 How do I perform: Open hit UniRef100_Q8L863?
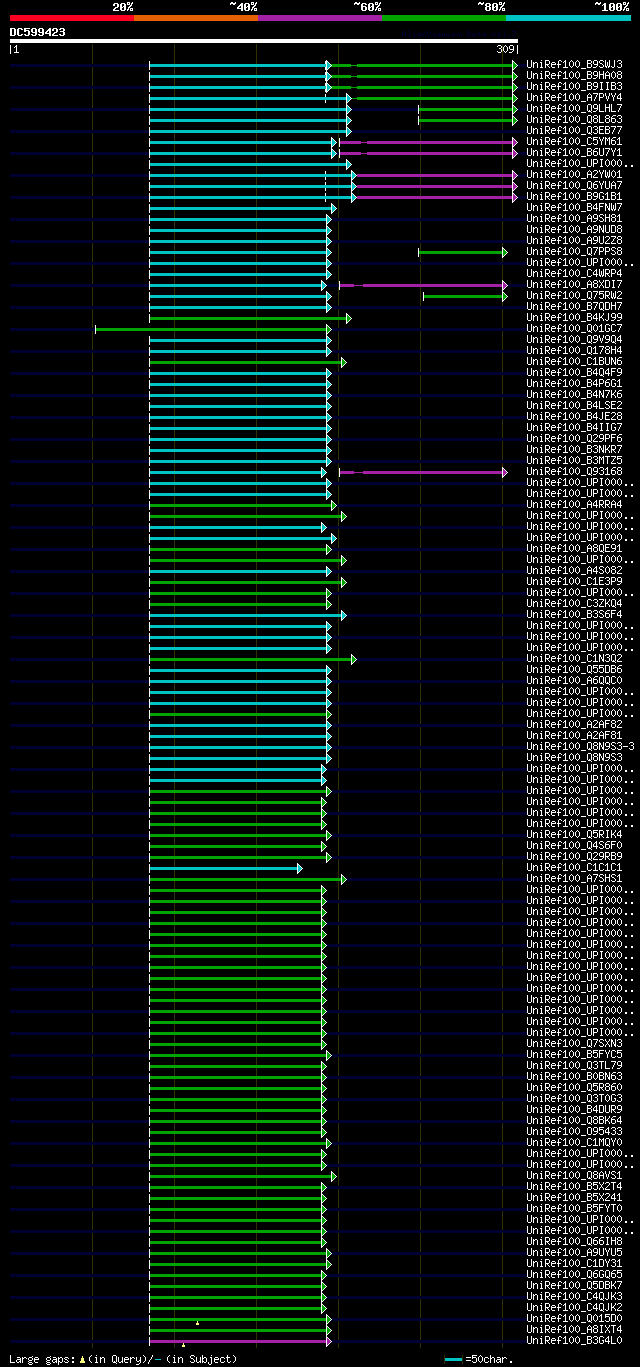574,119
